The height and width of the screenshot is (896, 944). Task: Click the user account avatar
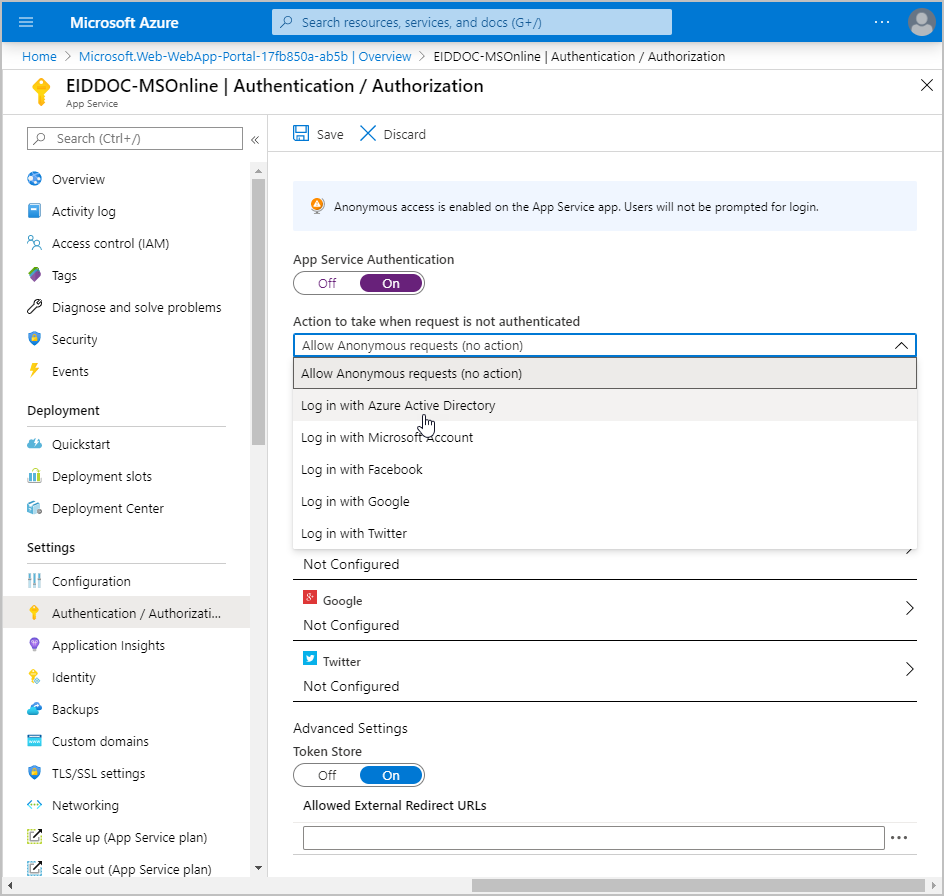pos(921,22)
